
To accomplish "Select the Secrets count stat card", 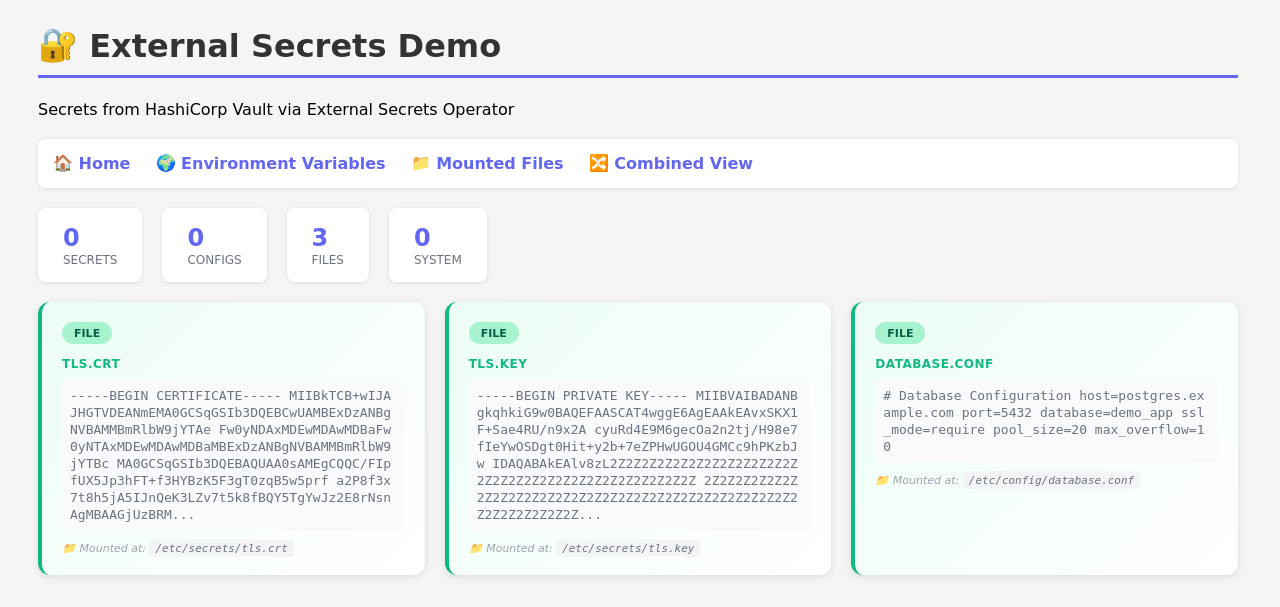I will click(90, 245).
